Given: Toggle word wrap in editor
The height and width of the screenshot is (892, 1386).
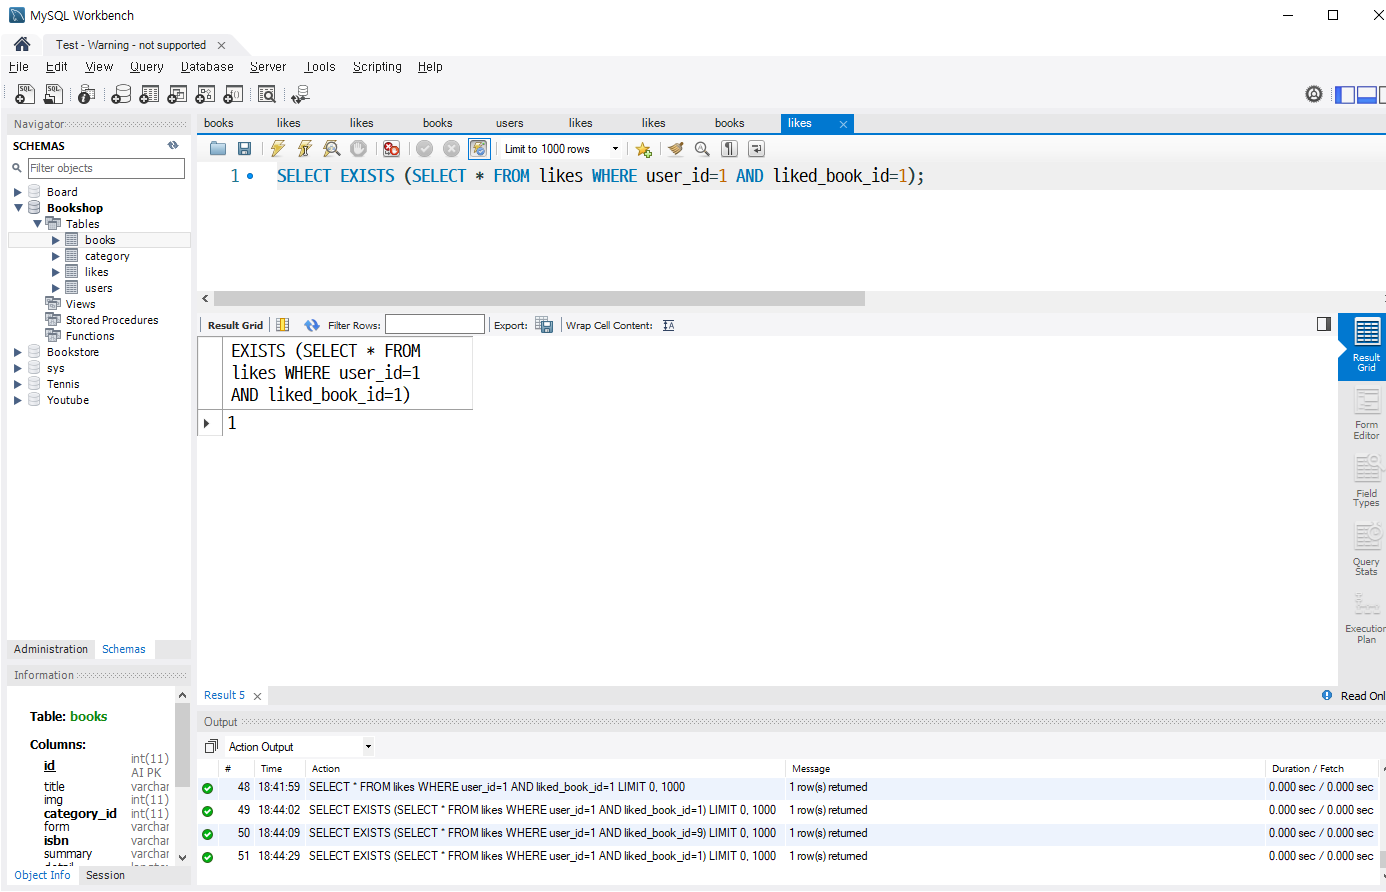Looking at the screenshot, I should coord(757,149).
